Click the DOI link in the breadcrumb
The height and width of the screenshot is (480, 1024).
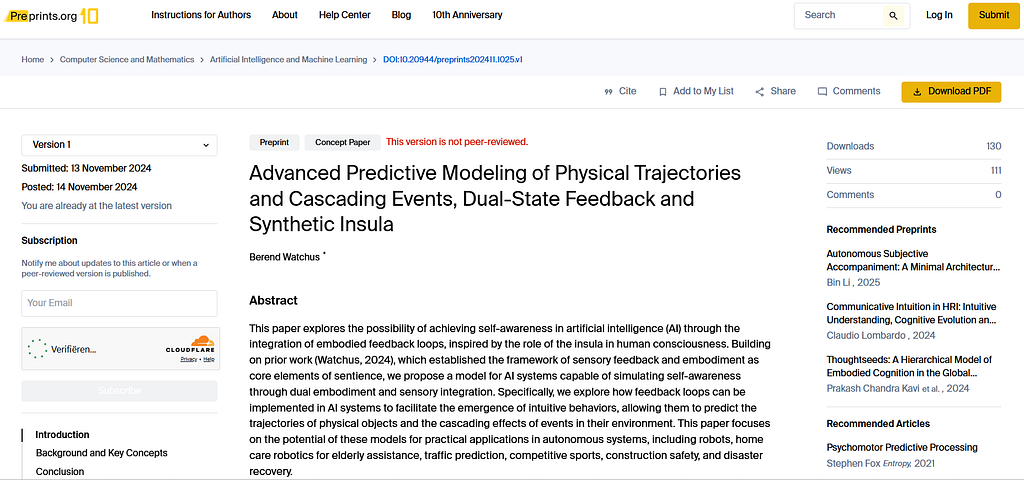[x=453, y=59]
